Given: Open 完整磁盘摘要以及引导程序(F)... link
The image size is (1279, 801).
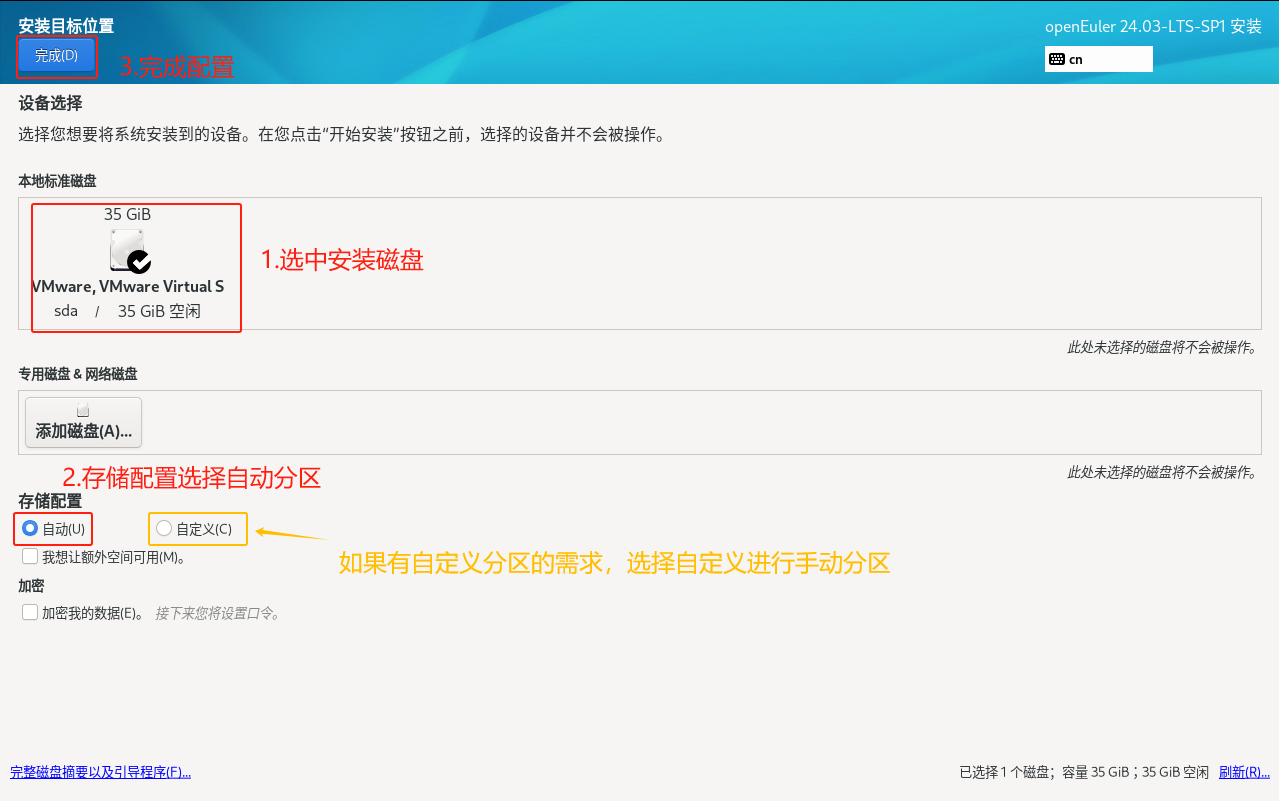Looking at the screenshot, I should 100,772.
